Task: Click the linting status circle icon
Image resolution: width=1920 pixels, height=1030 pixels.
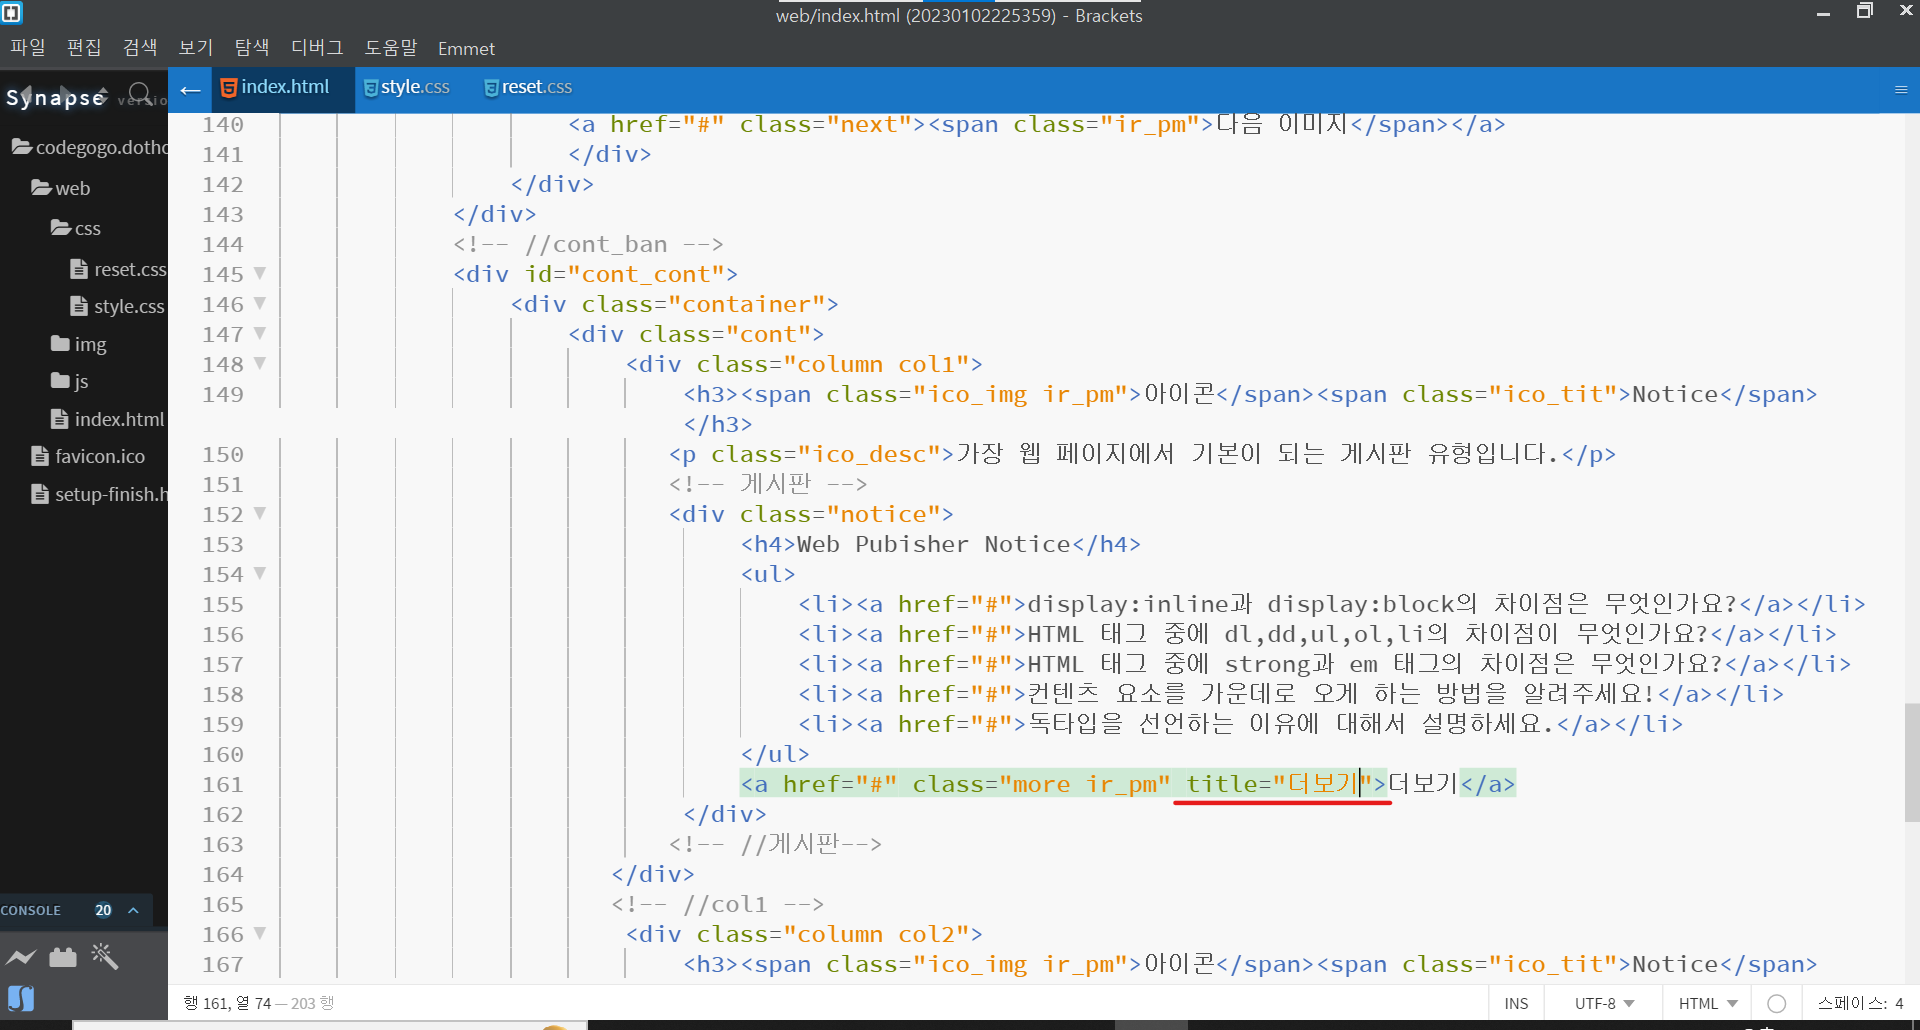Action: click(1776, 1003)
